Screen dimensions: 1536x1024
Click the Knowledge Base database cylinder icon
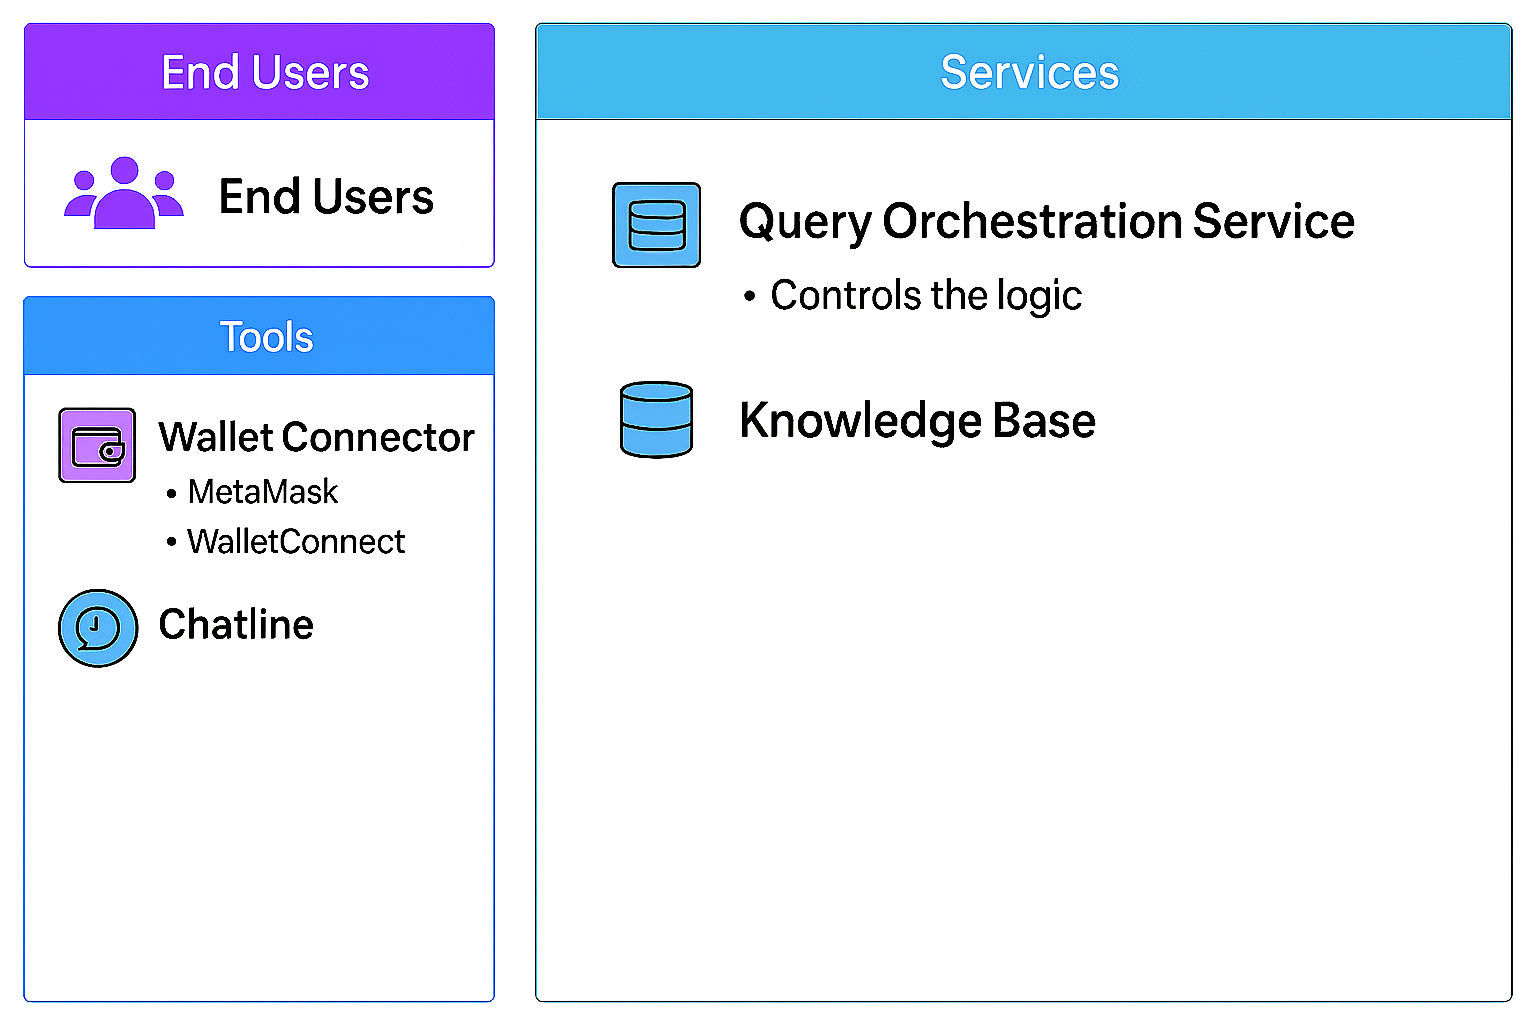[656, 420]
